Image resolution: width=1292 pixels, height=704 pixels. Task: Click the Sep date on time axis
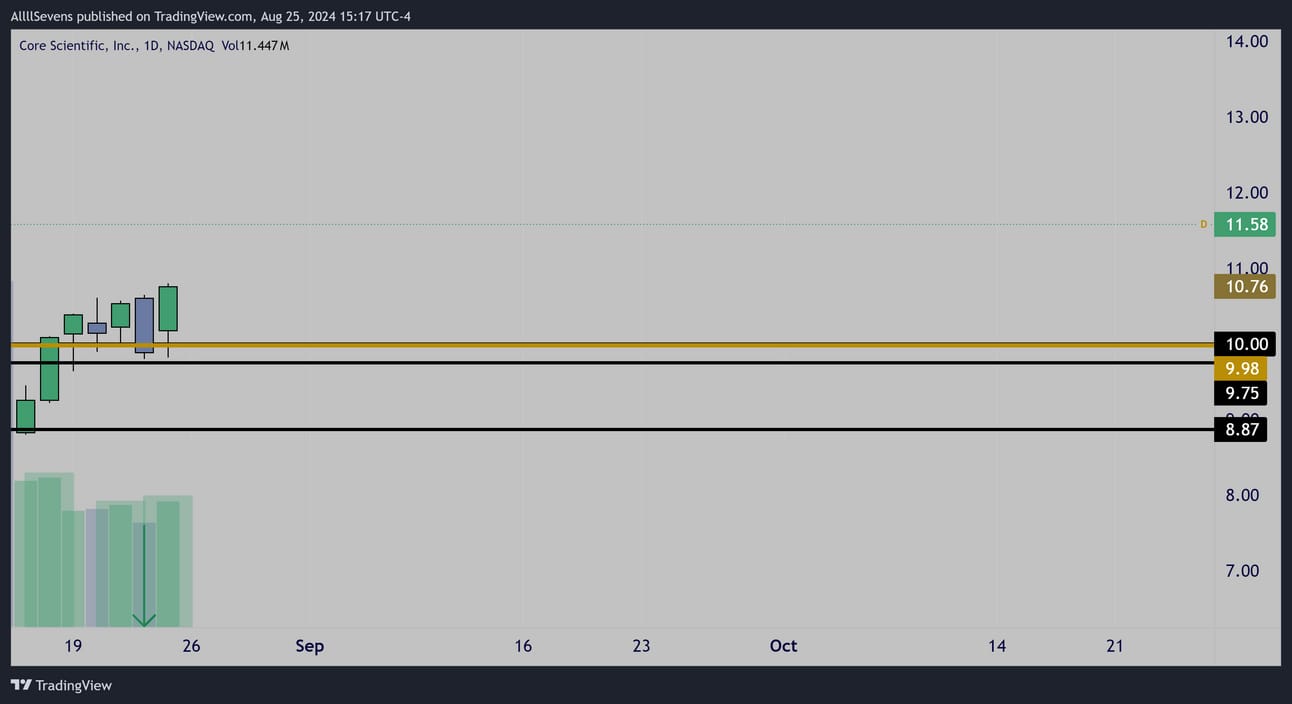coord(309,646)
